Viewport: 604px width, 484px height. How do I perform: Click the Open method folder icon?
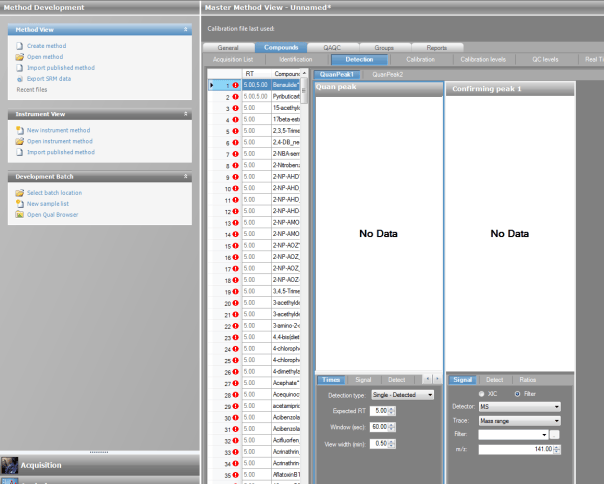(x=19, y=57)
